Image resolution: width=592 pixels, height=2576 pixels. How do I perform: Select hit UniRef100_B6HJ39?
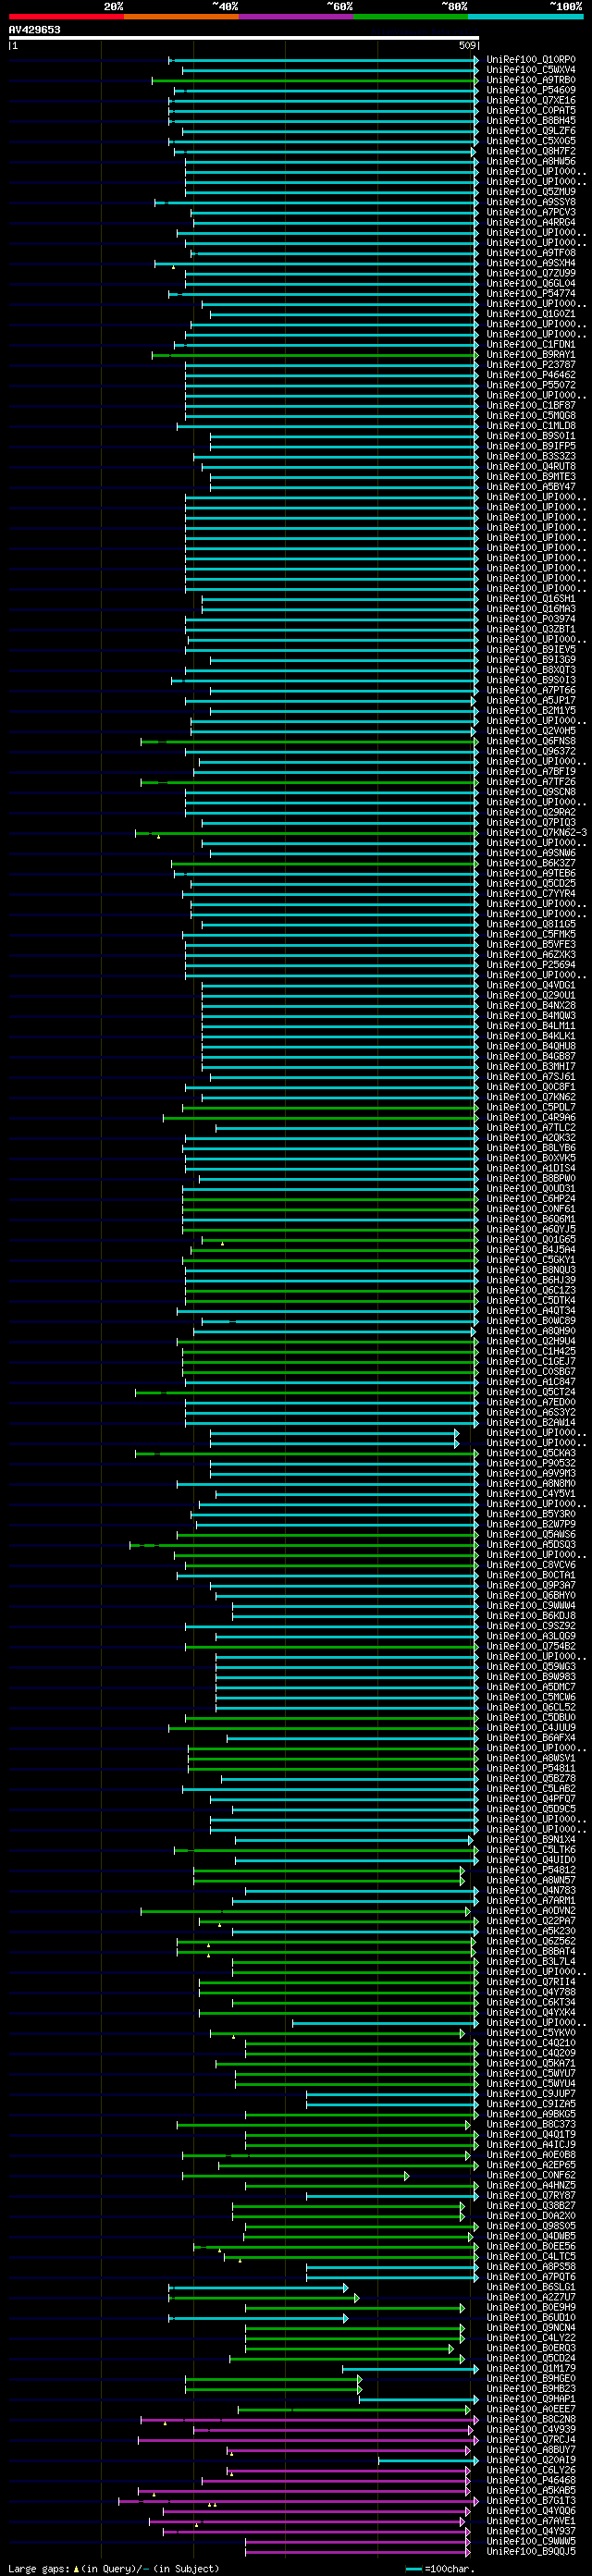coord(531,1280)
